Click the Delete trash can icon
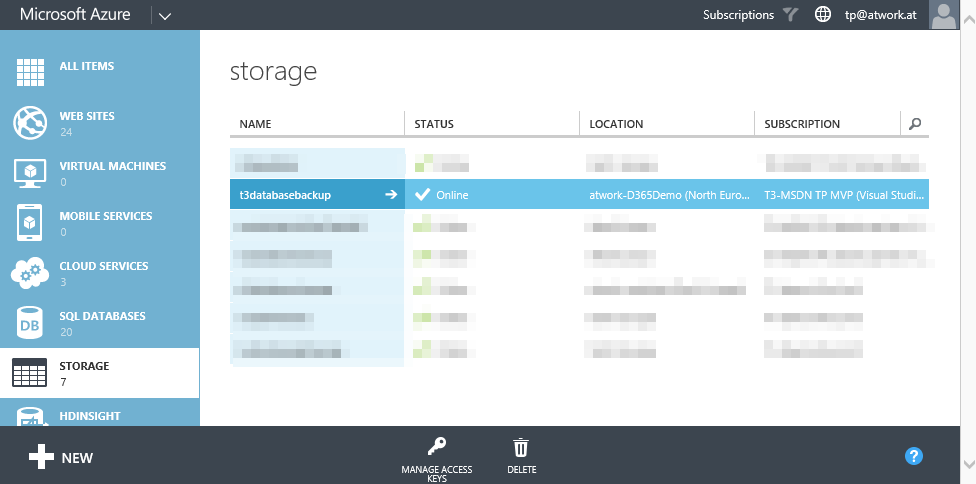The height and width of the screenshot is (484, 976). coord(521,447)
